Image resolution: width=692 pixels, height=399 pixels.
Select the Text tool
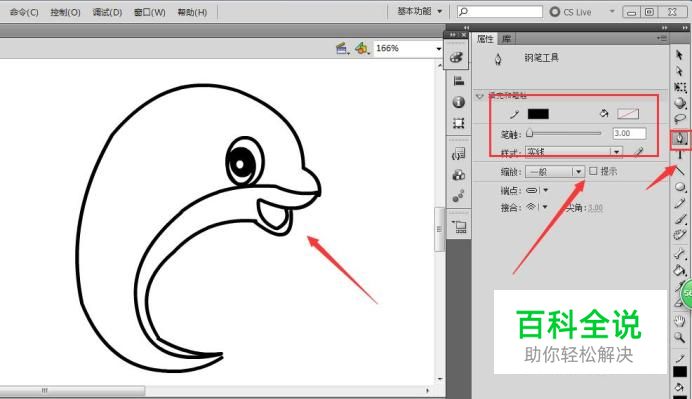pos(680,154)
